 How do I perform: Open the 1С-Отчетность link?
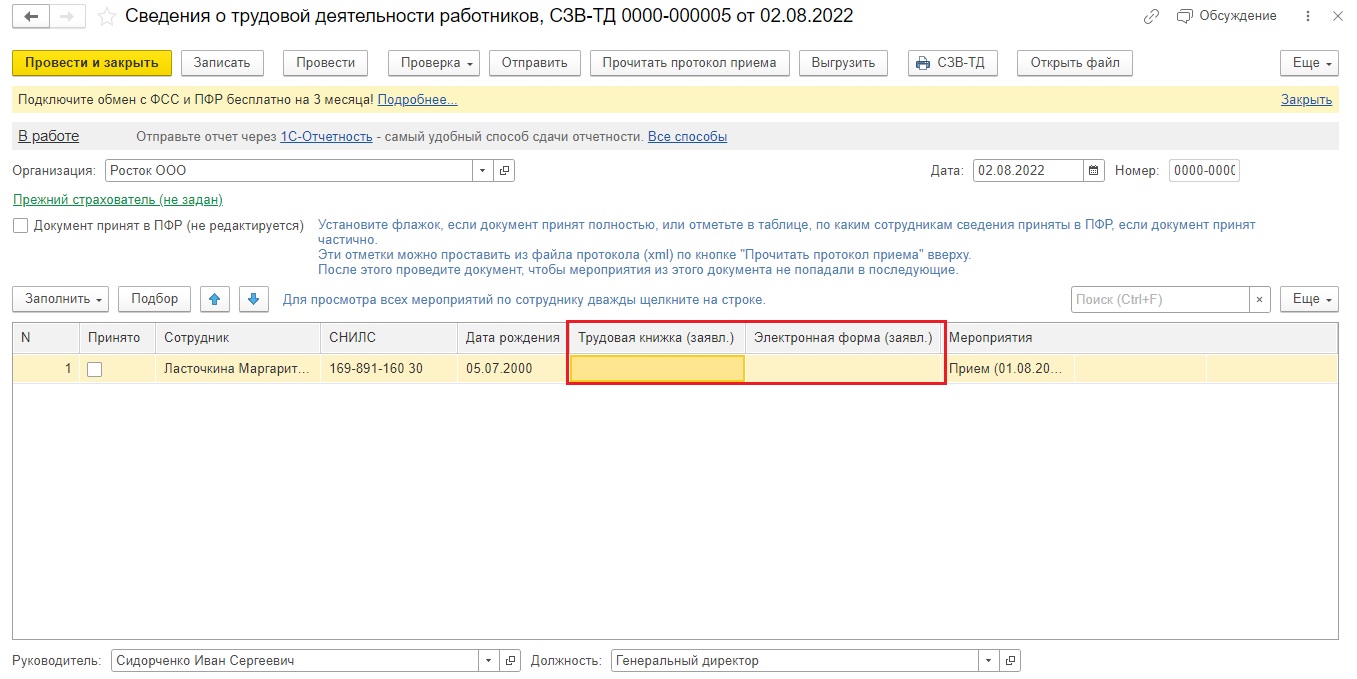pyautogui.click(x=326, y=136)
